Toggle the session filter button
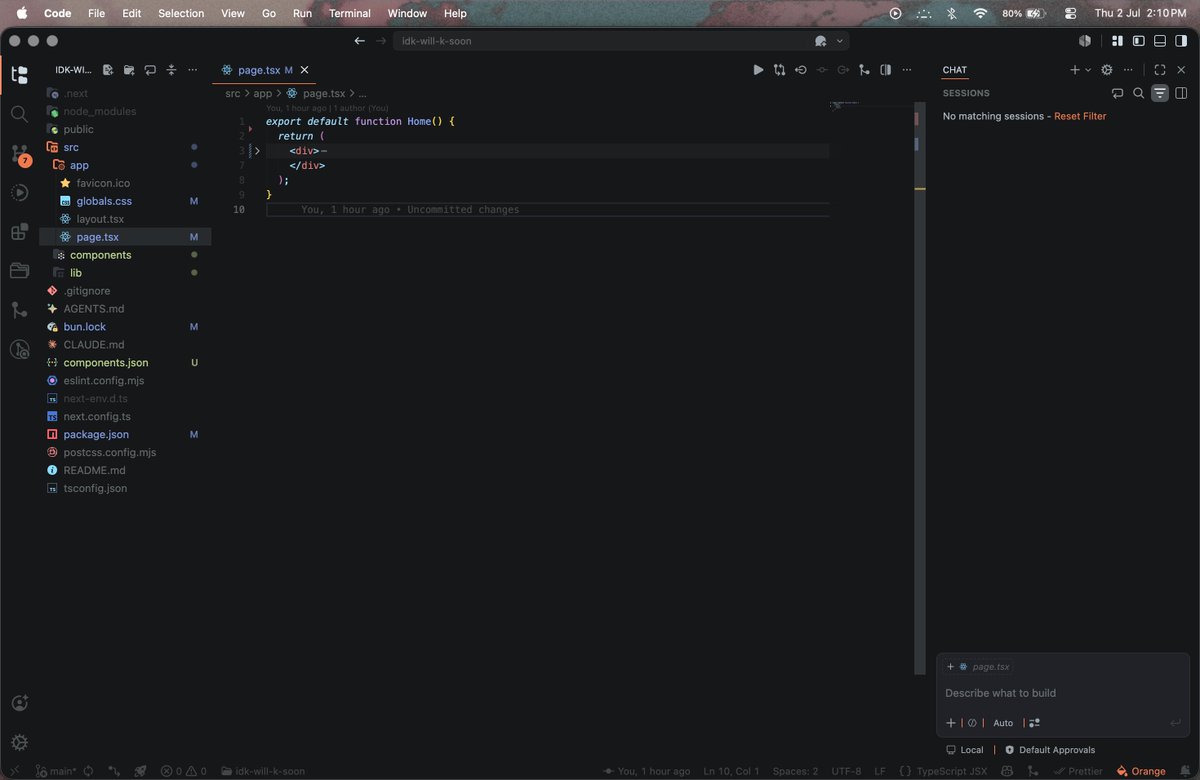 pyautogui.click(x=1160, y=93)
